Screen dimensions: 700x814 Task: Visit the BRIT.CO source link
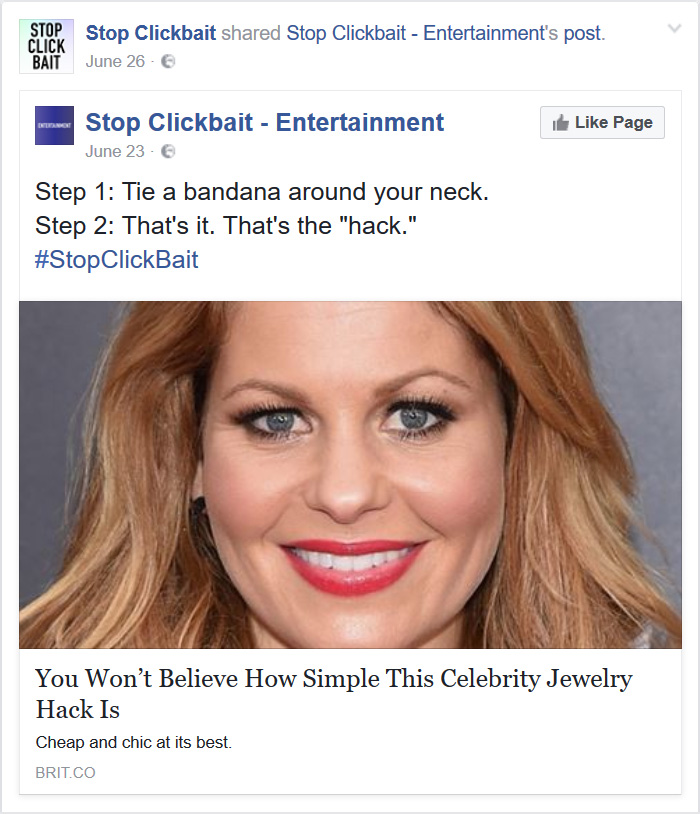65,772
